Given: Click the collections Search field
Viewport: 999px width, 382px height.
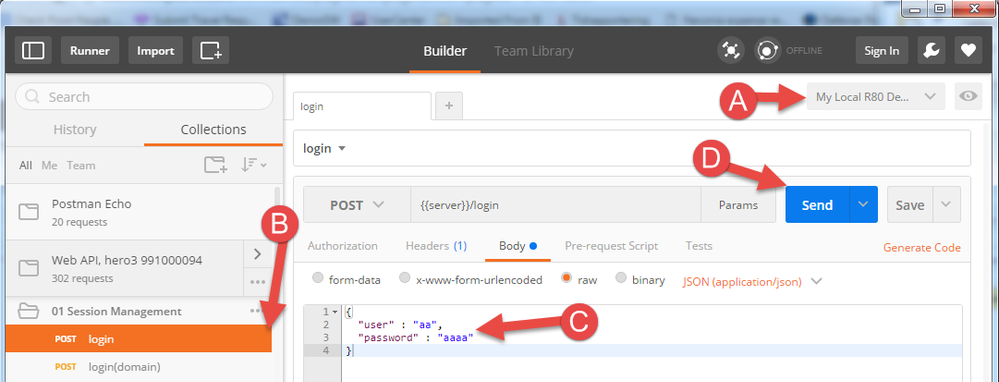Looking at the screenshot, I should point(144,97).
